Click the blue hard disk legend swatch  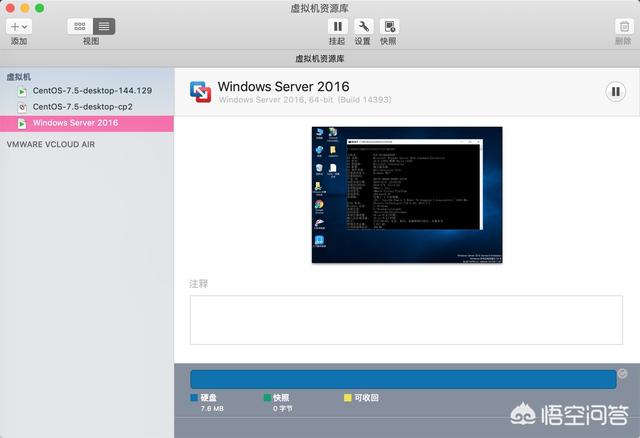pos(194,398)
